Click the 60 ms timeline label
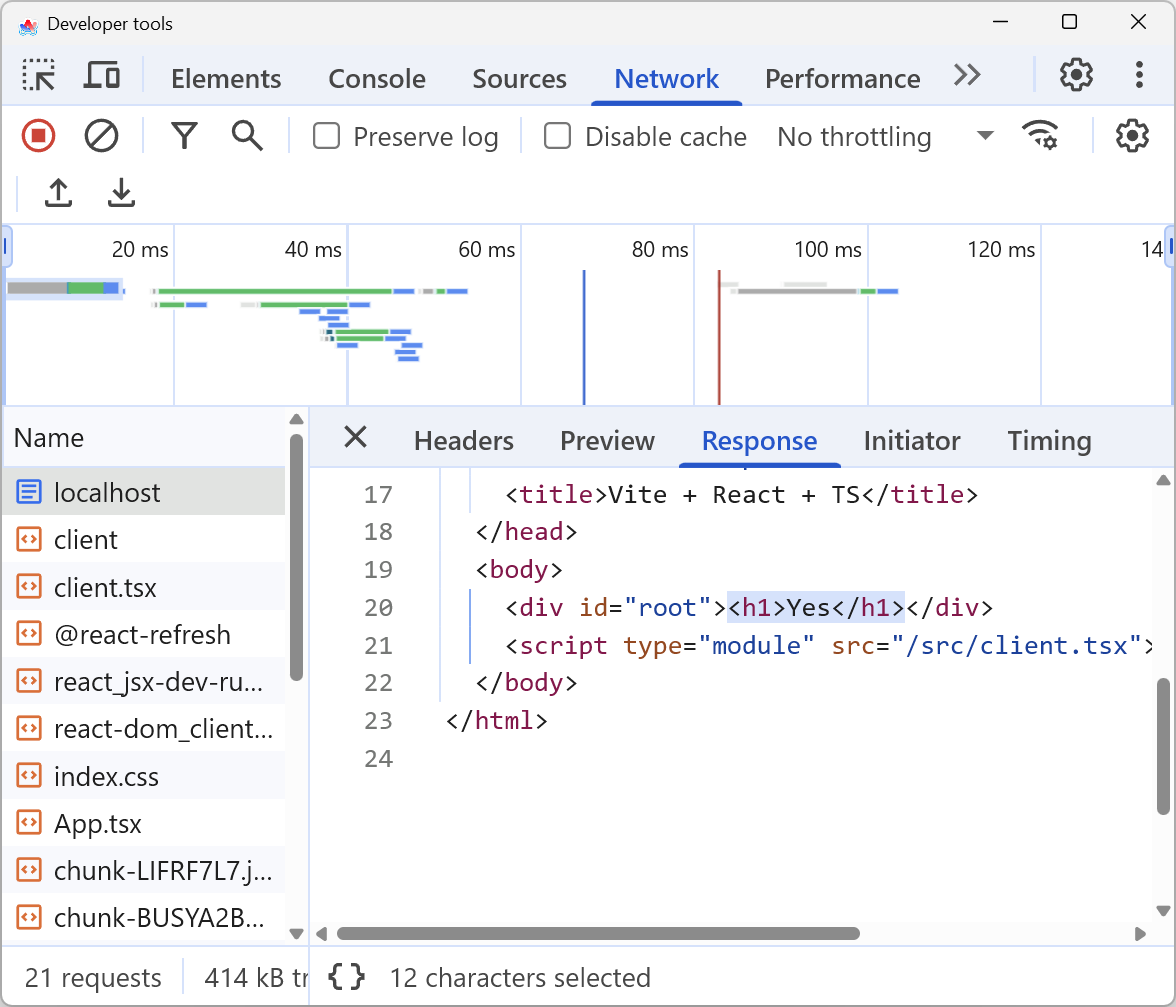This screenshot has height=1007, width=1176. pyautogui.click(x=487, y=250)
